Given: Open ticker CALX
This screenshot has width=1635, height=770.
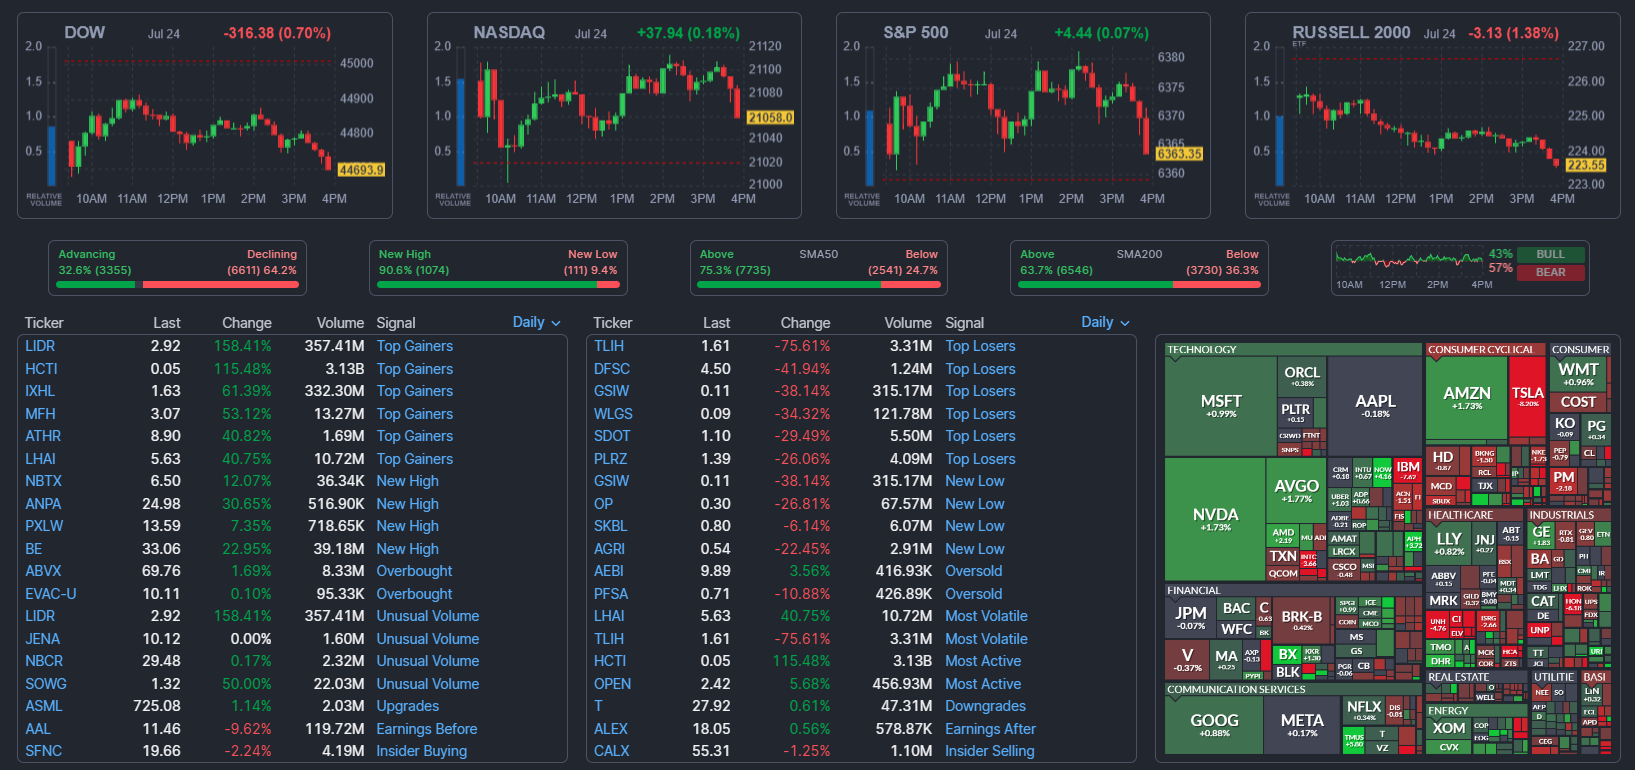Looking at the screenshot, I should 611,751.
